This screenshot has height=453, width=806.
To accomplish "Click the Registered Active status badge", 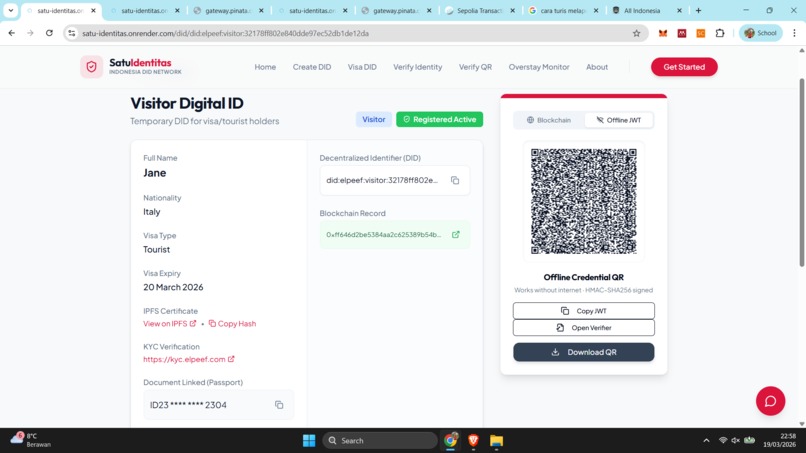I will point(439,119).
